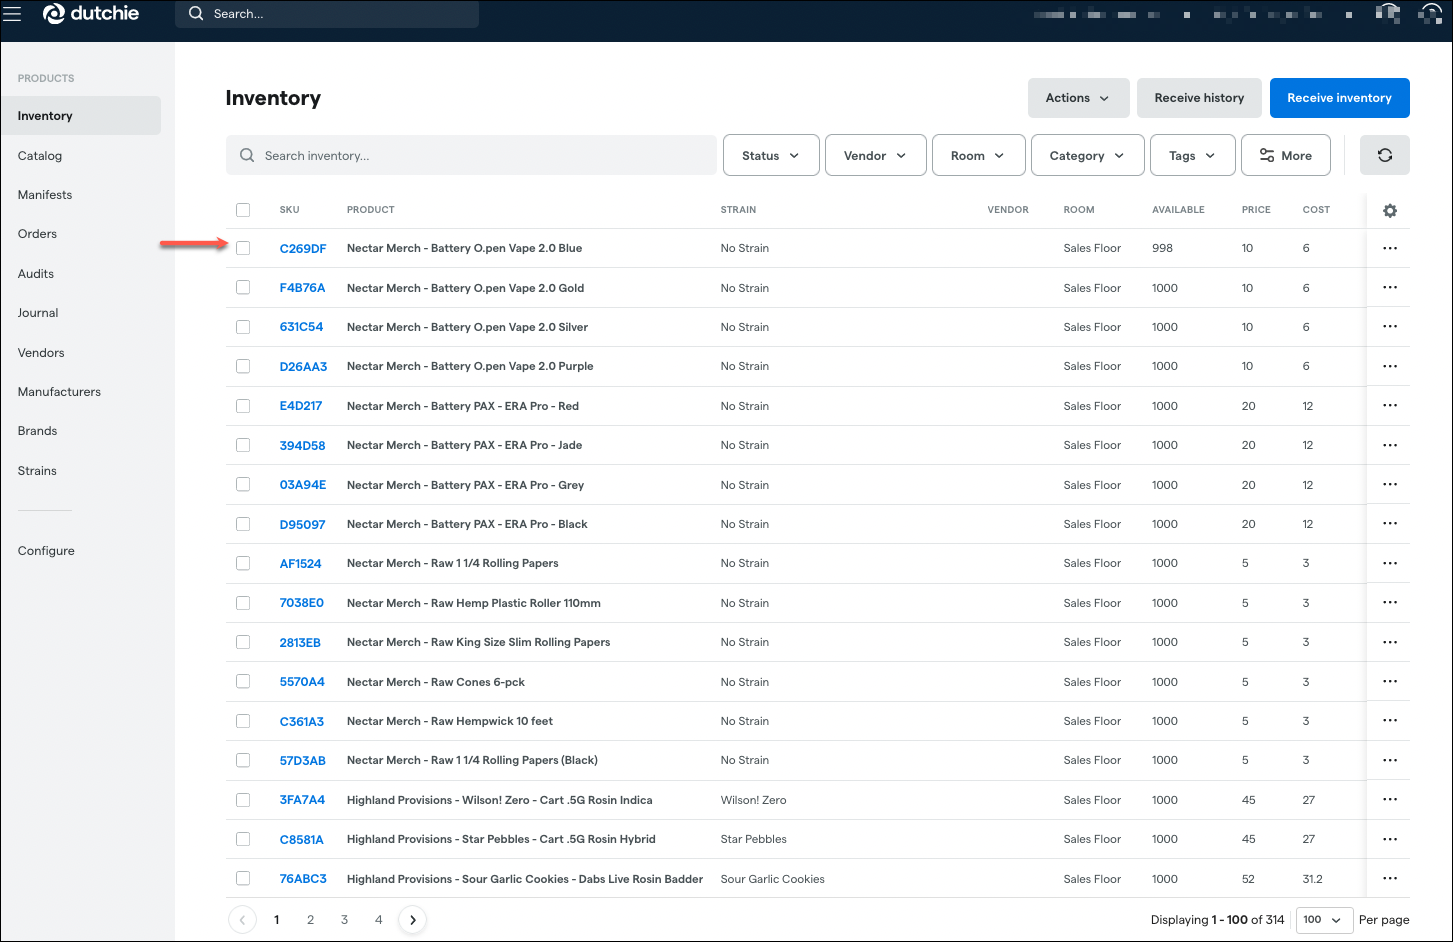1453x942 pixels.
Task: Navigate to the Manifests section
Action: [44, 194]
